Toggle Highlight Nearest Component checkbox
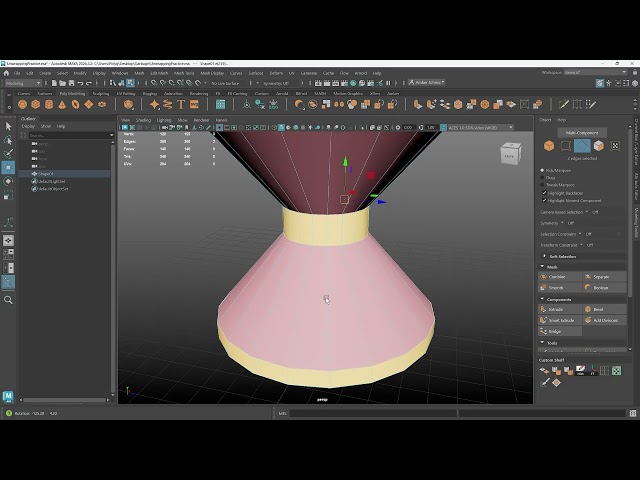Screen dimensions: 640x480 click(x=544, y=200)
